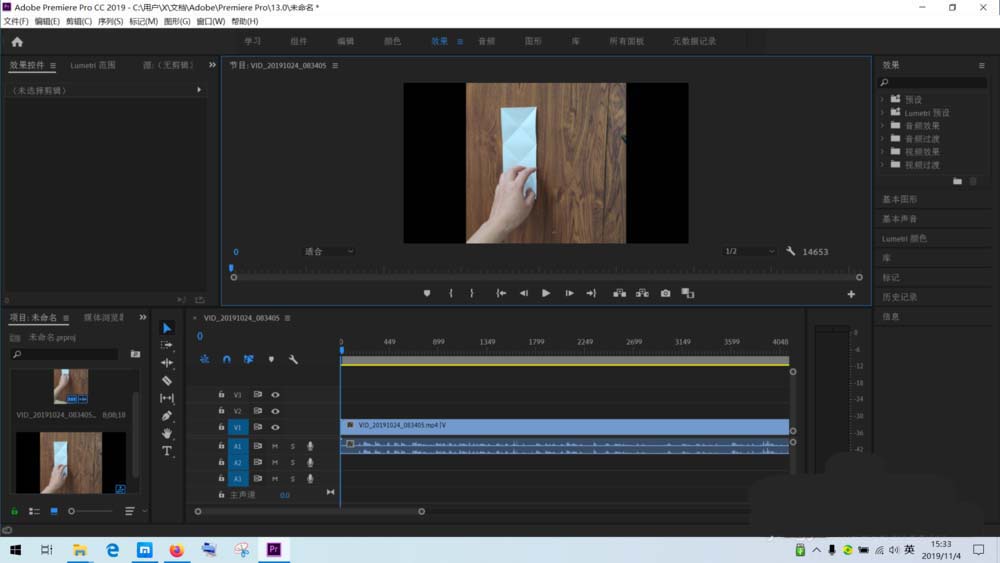Open the 剪辑(C) menu
Screen dimensions: 1000x563
pyautogui.click(x=79, y=21)
